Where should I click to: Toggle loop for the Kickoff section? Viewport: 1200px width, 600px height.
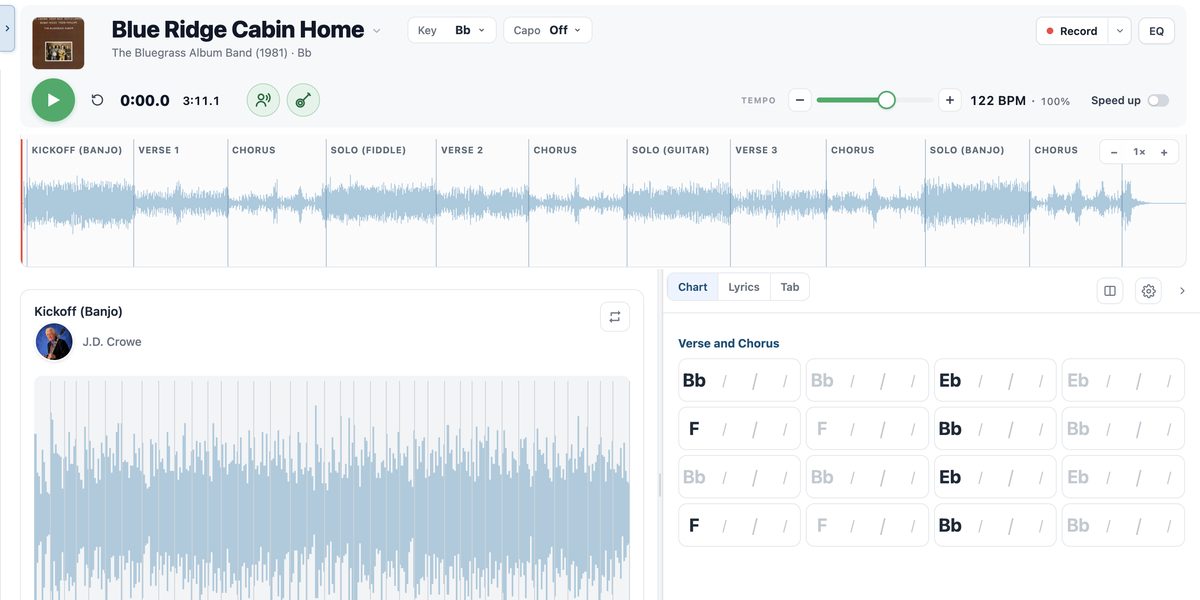tap(615, 317)
